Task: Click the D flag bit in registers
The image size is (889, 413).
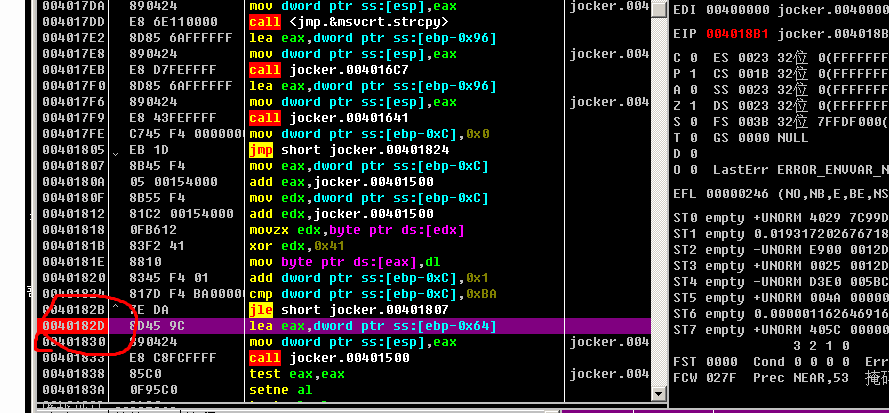Action: pyautogui.click(x=693, y=154)
